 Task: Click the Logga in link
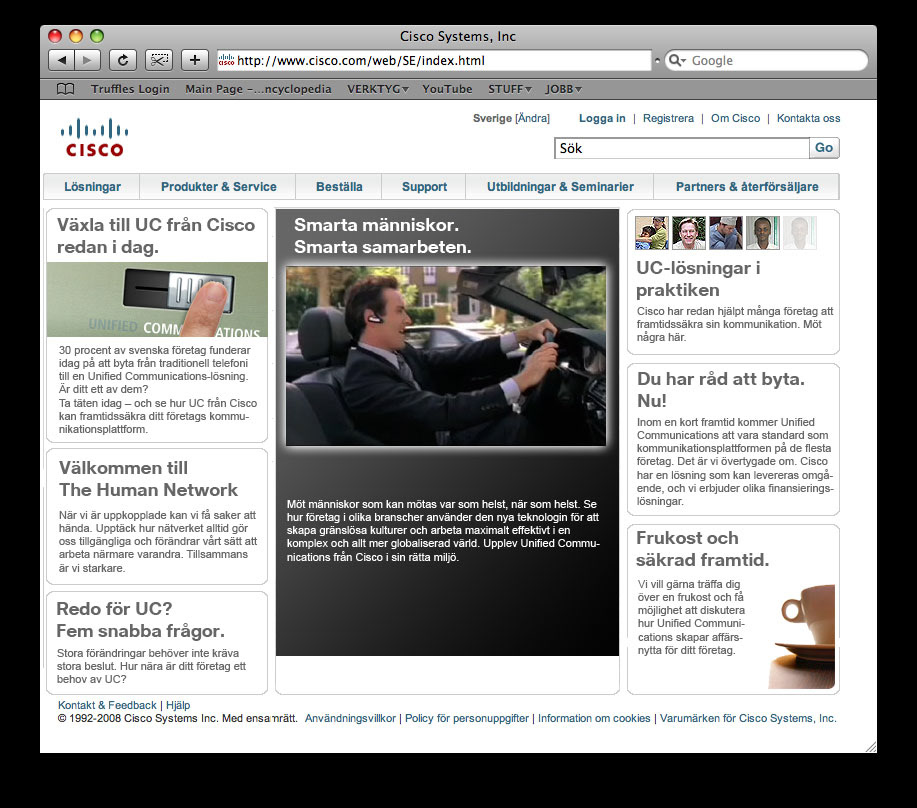[602, 118]
